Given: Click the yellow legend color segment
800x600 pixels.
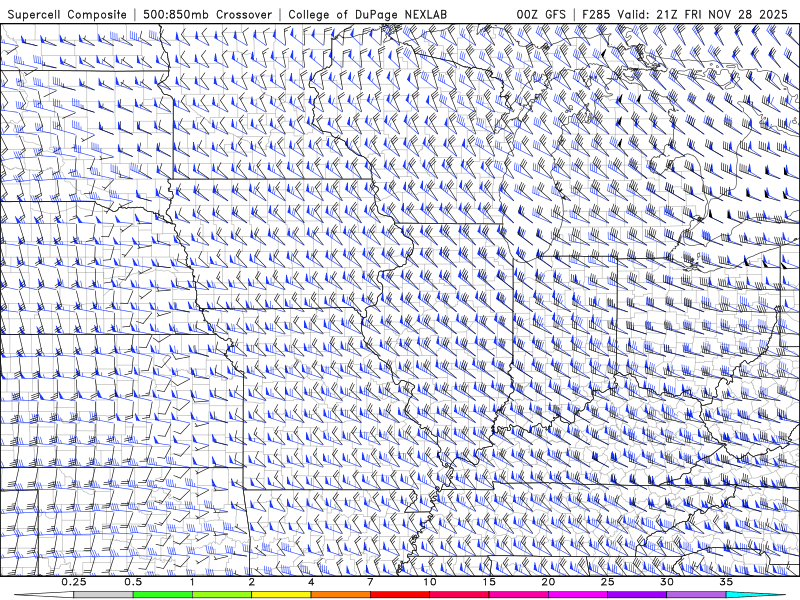Looking at the screenshot, I should 281,595.
